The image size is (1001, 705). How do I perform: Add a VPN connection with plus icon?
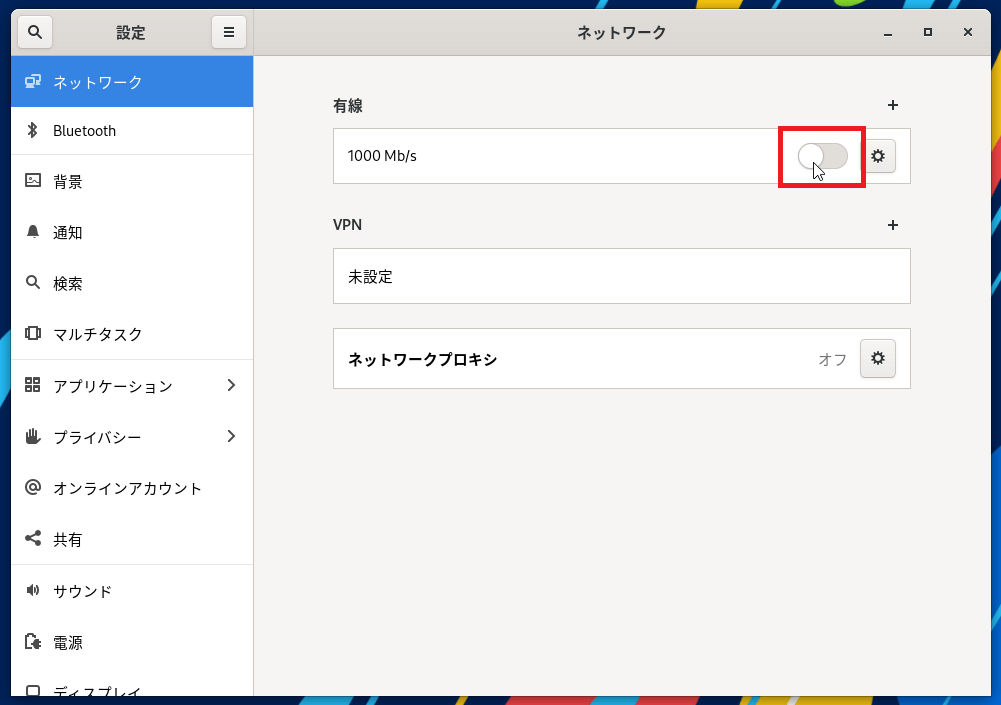pyautogui.click(x=893, y=225)
